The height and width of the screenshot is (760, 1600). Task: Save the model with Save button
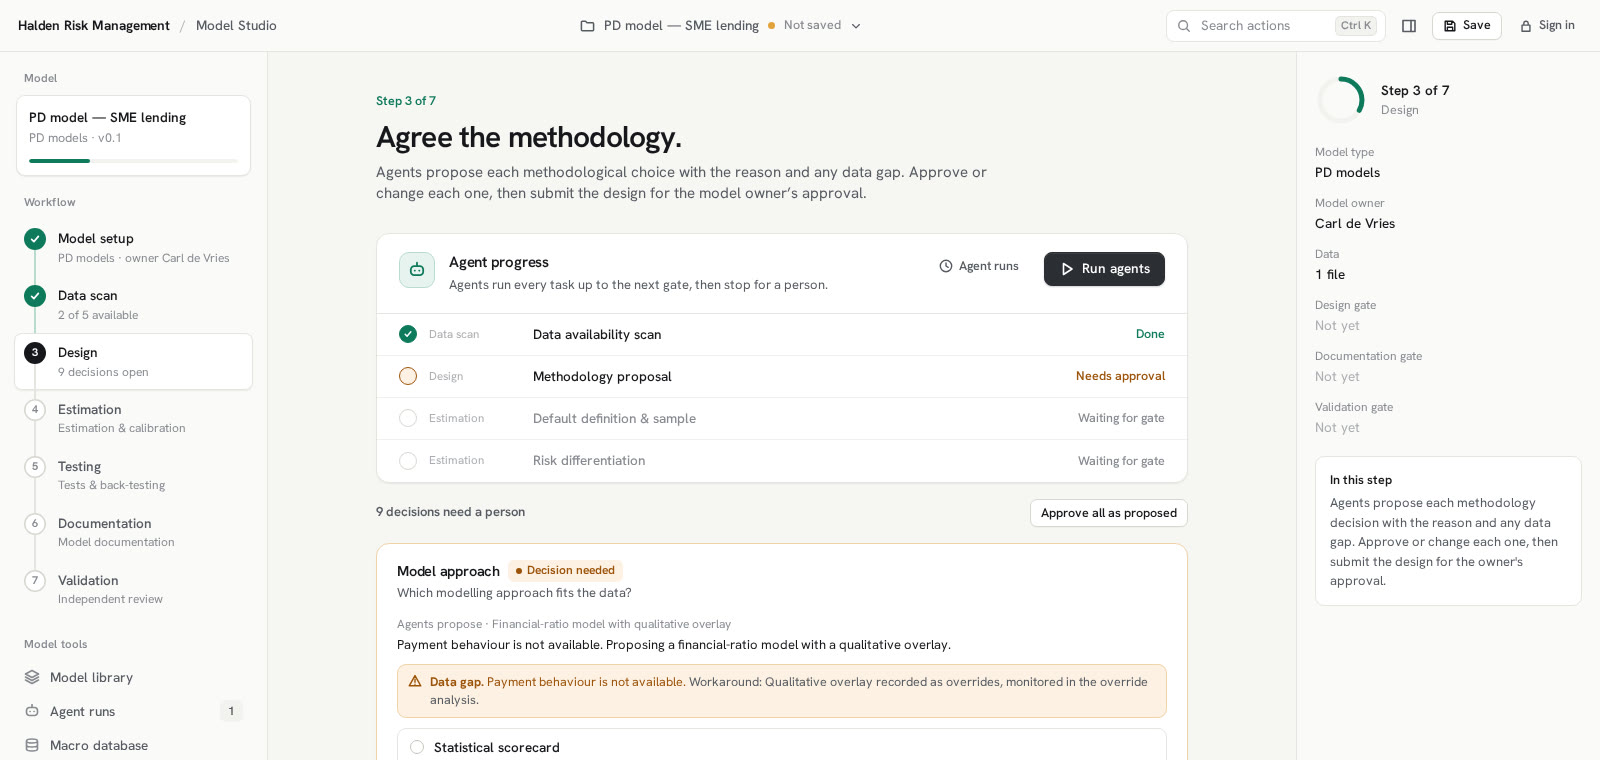pos(1467,26)
